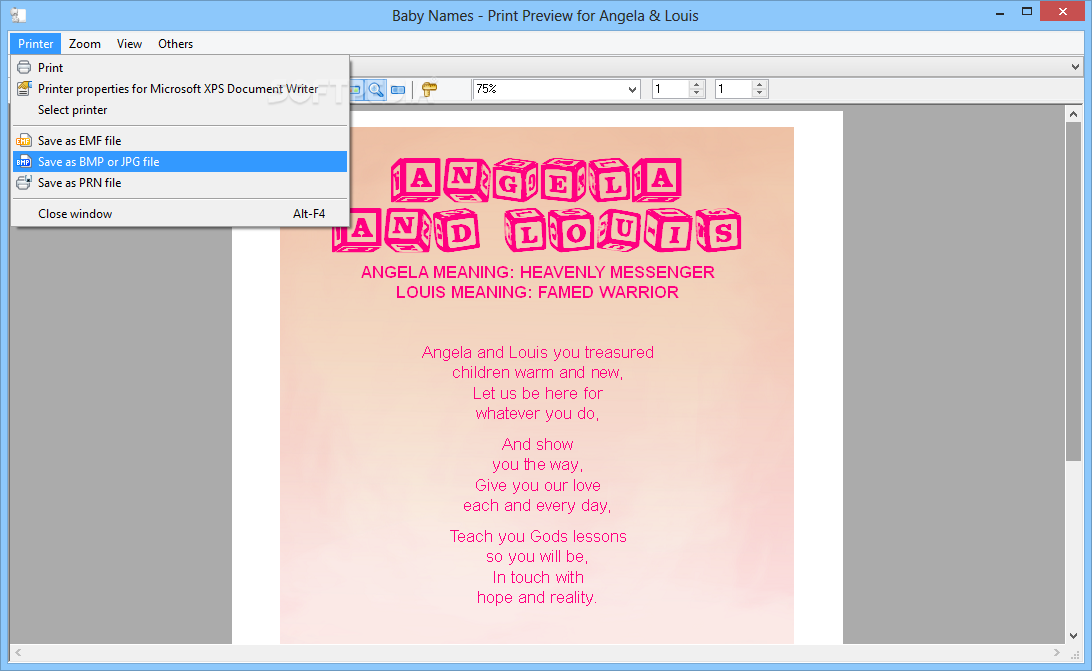Screen dimensions: 1092x671
Task: Click the PRN printer-save icon
Action: pyautogui.click(x=24, y=183)
